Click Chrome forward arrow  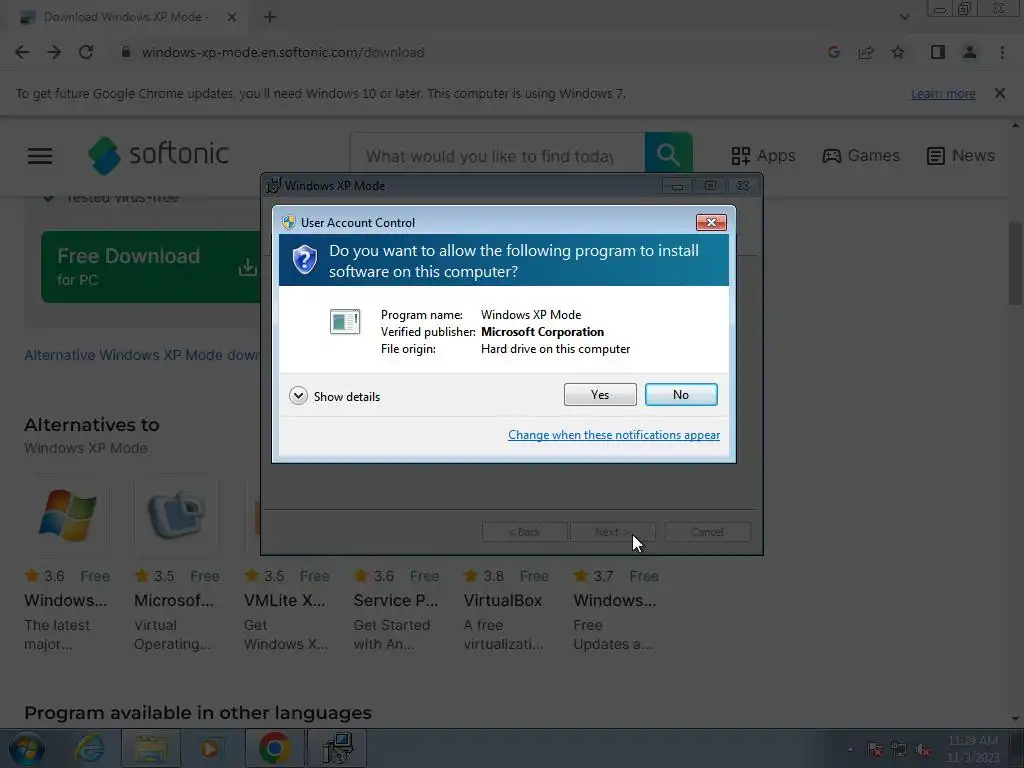coord(54,52)
